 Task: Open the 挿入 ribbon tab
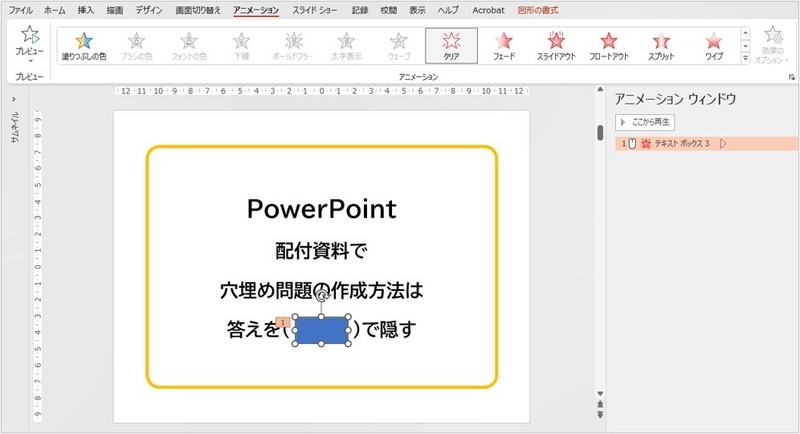click(85, 10)
